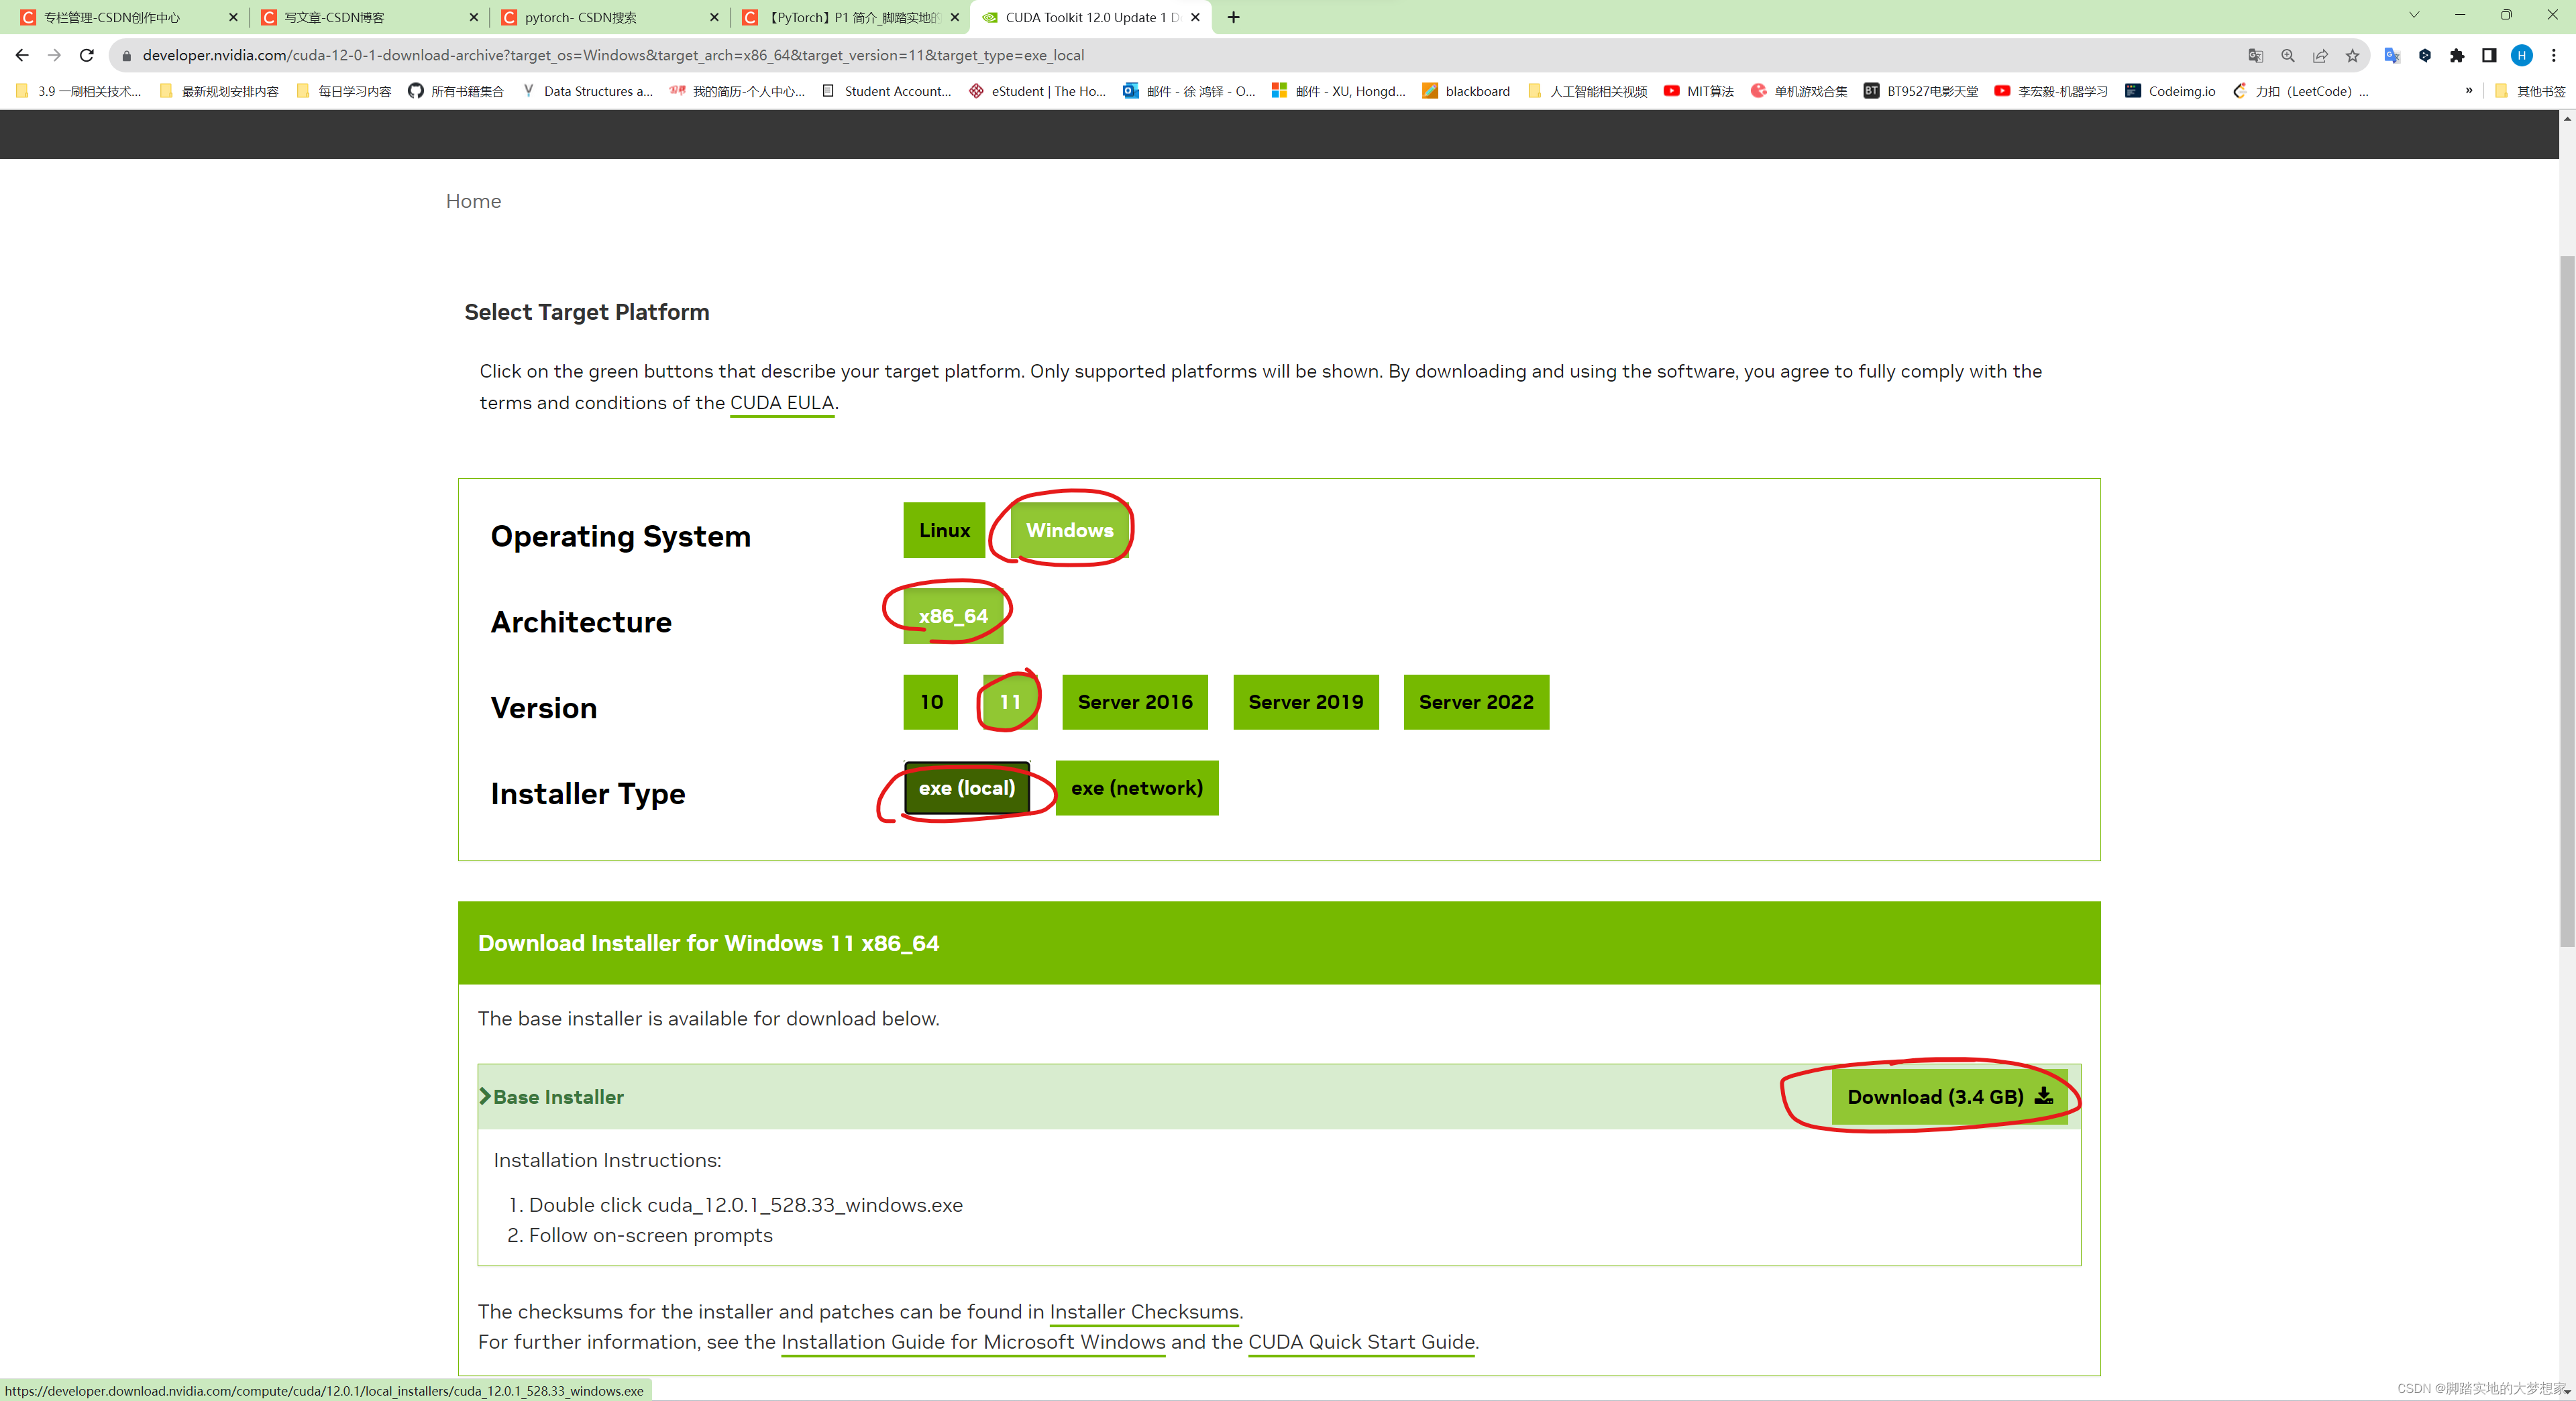Click the Download (3.4 GB) button
This screenshot has width=2576, height=1401.
(x=1948, y=1096)
